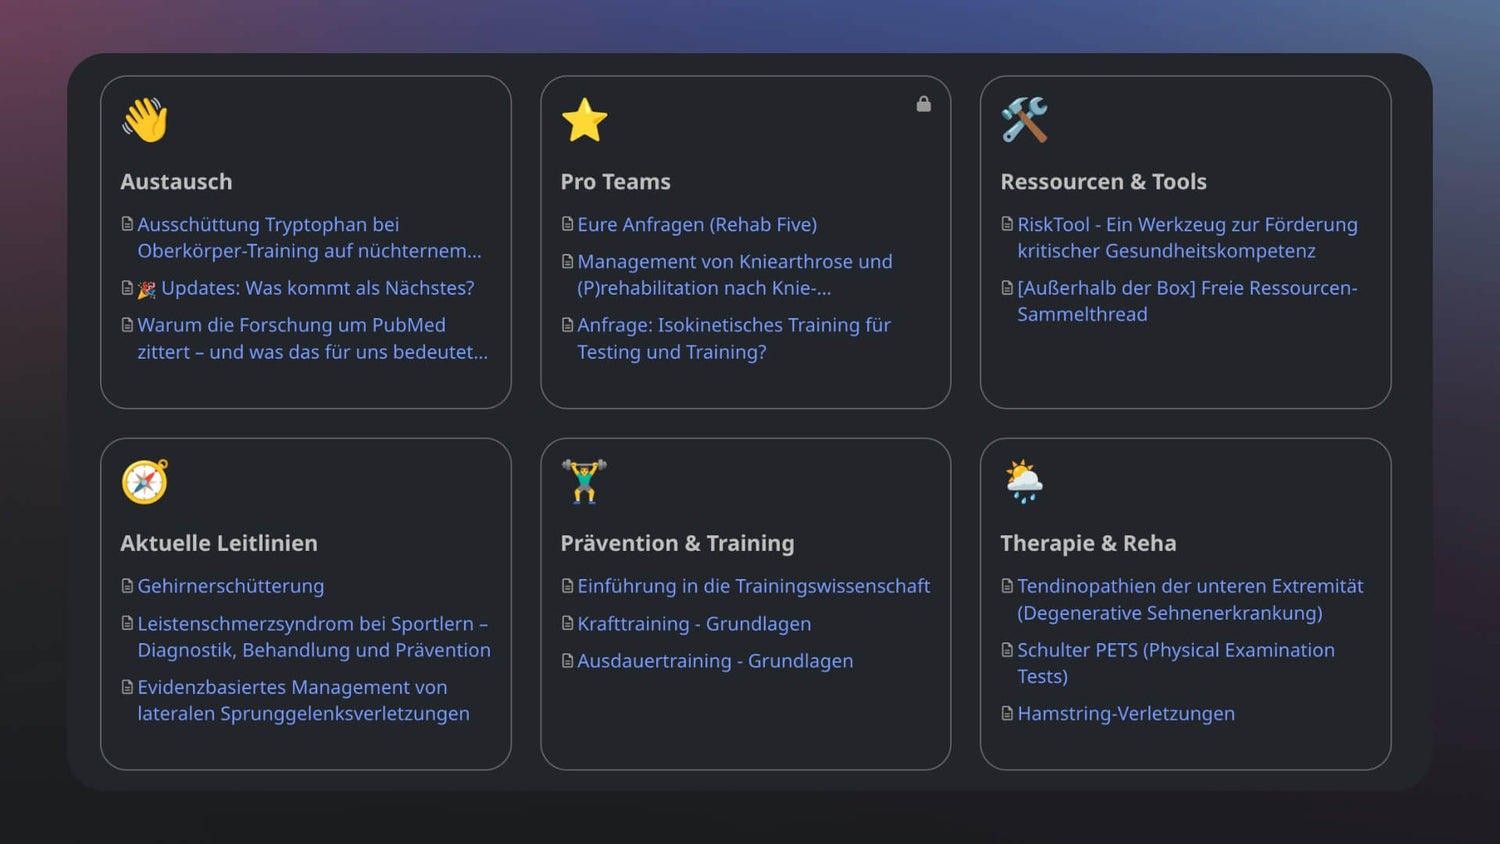Image resolution: width=1500 pixels, height=844 pixels.
Task: Open the Ressourcen & Tools category heading
Action: coord(1103,182)
